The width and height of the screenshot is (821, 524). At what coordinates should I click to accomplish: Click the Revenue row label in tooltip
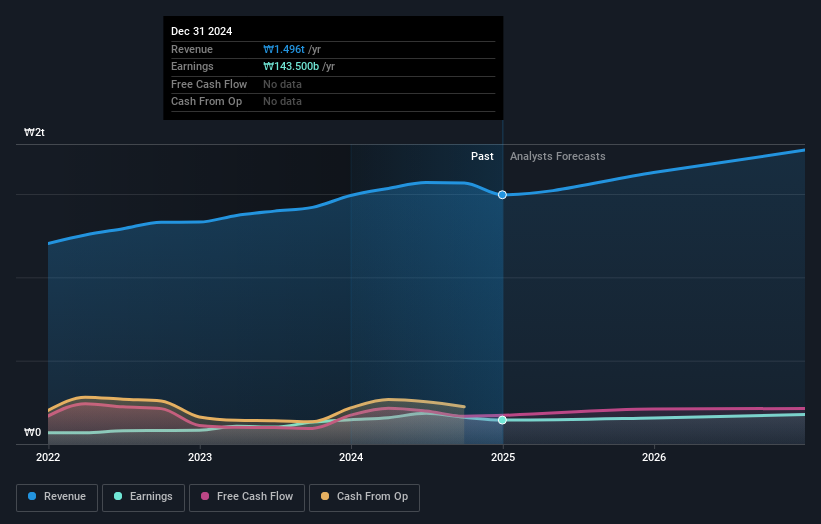192,49
